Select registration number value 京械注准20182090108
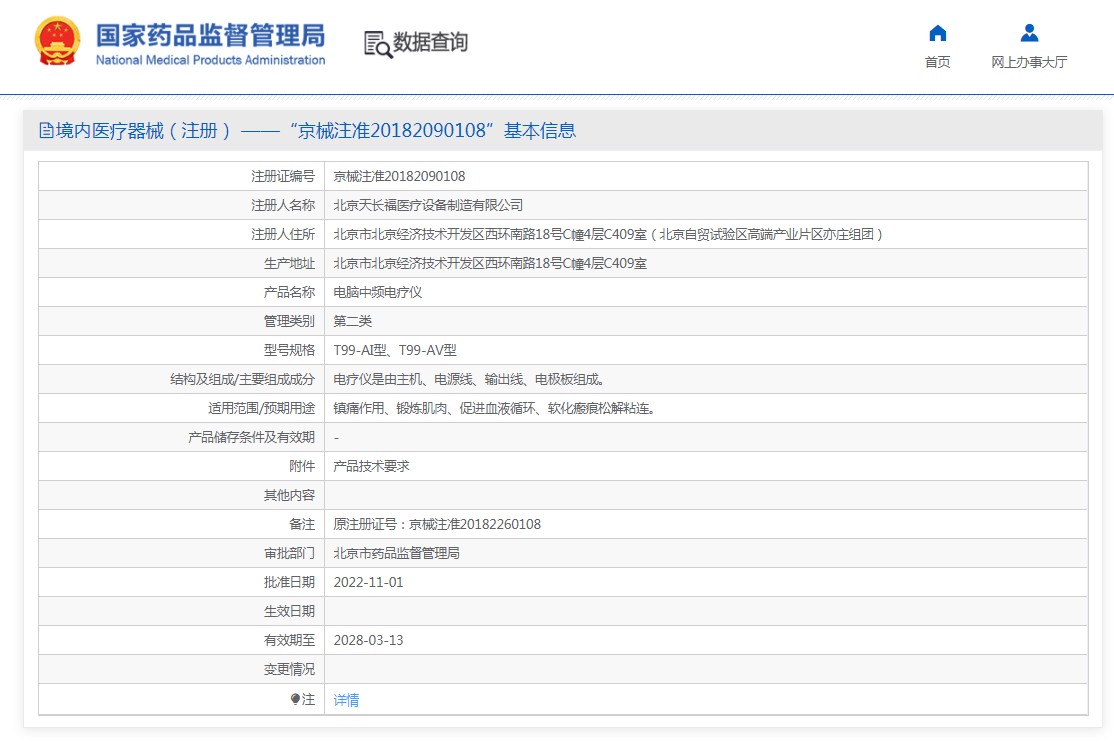The height and width of the screenshot is (745, 1114). pyautogui.click(x=399, y=176)
